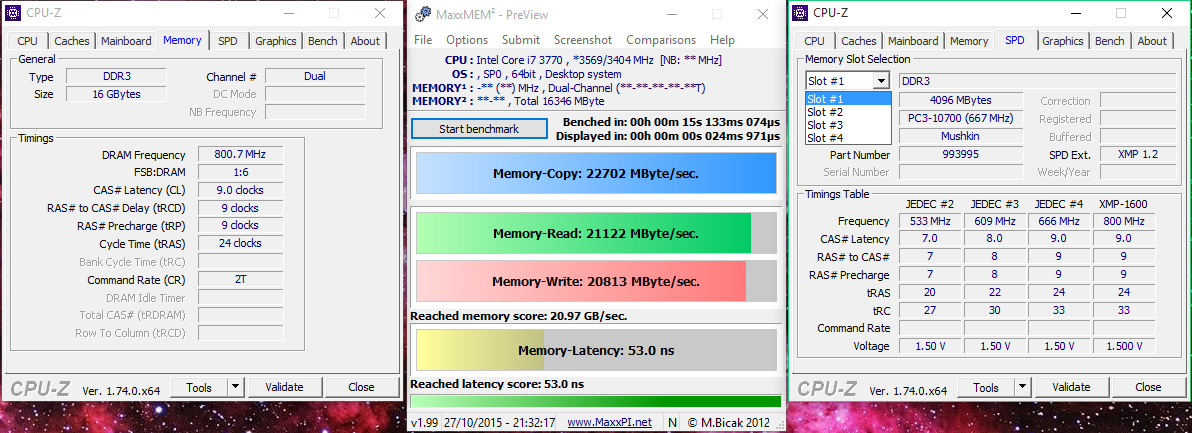Click DRAM Frequency 800.7 MHz field
1192x433 pixels.
click(x=240, y=154)
